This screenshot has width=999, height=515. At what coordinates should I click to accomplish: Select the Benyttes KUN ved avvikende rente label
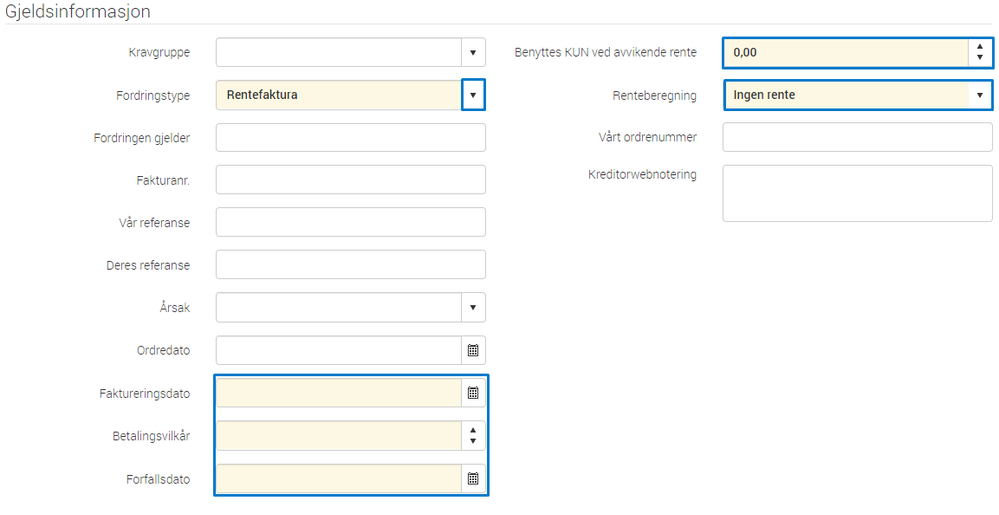click(x=605, y=52)
